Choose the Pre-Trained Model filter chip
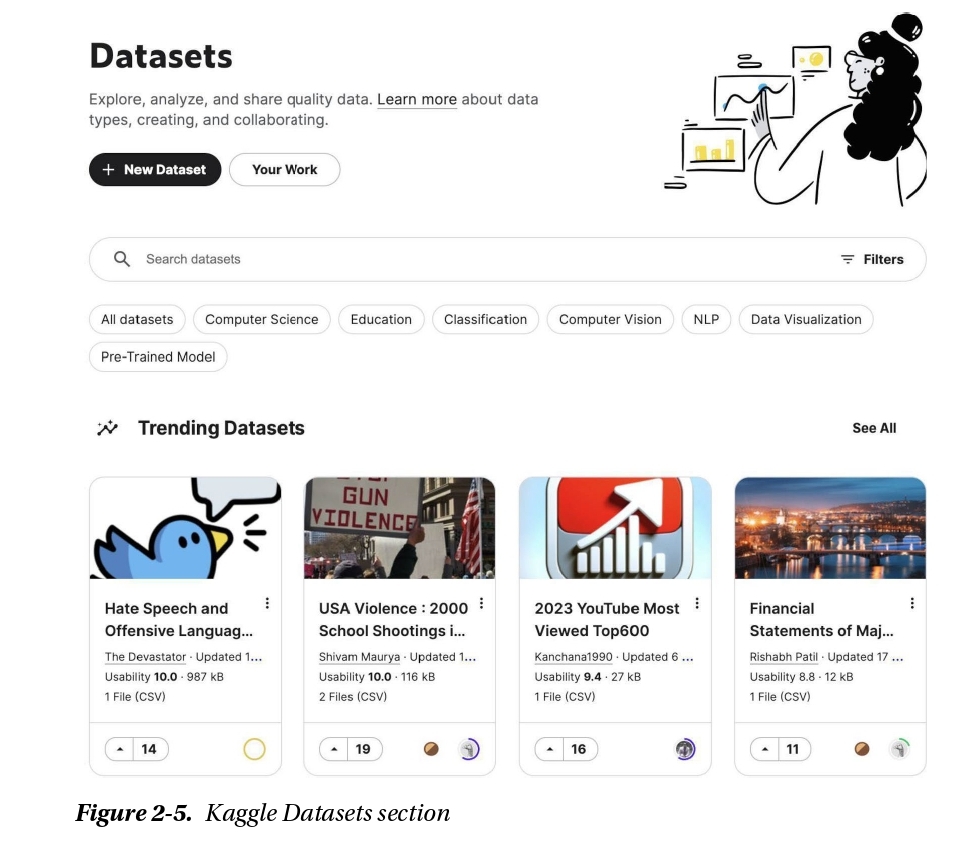This screenshot has width=975, height=844. click(x=158, y=357)
